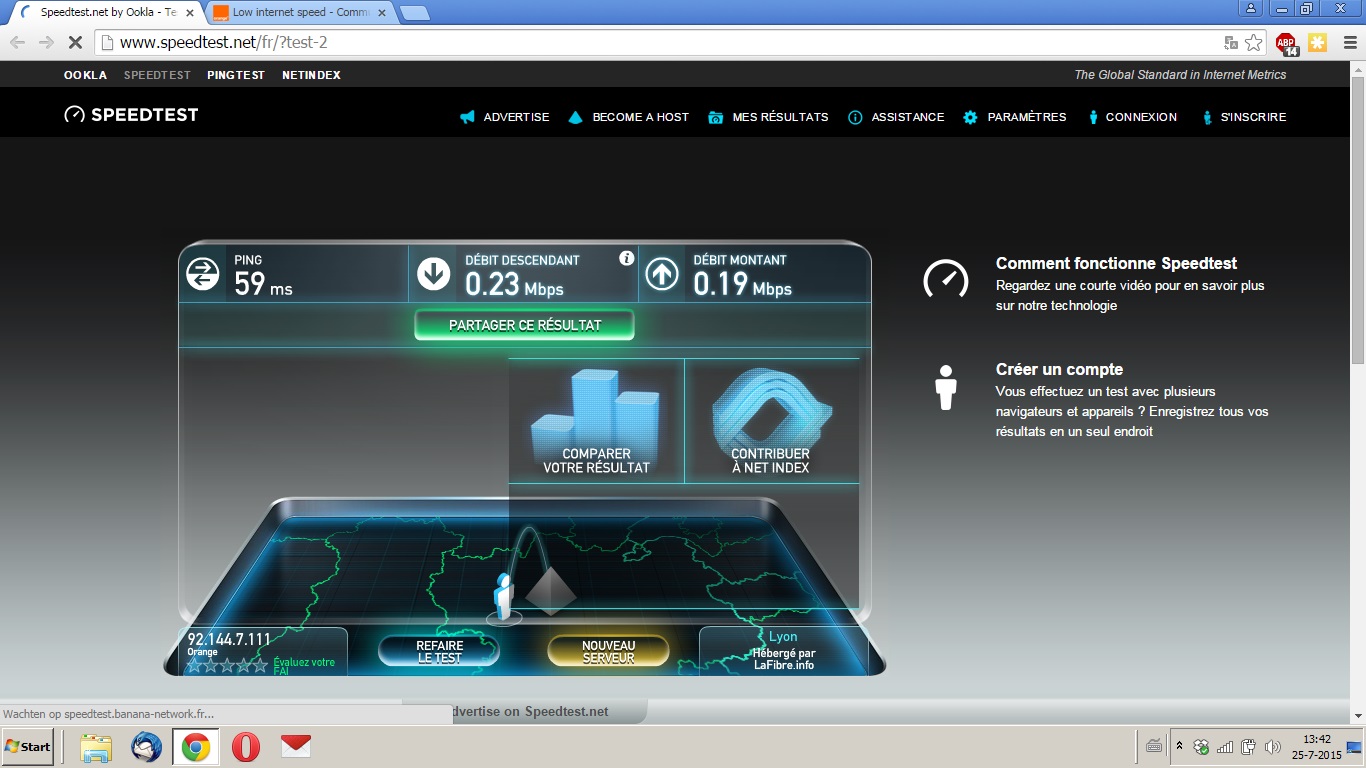Screen dimensions: 1366x768
Task: Click the bookmark star in the address bar
Action: pyautogui.click(x=1254, y=44)
